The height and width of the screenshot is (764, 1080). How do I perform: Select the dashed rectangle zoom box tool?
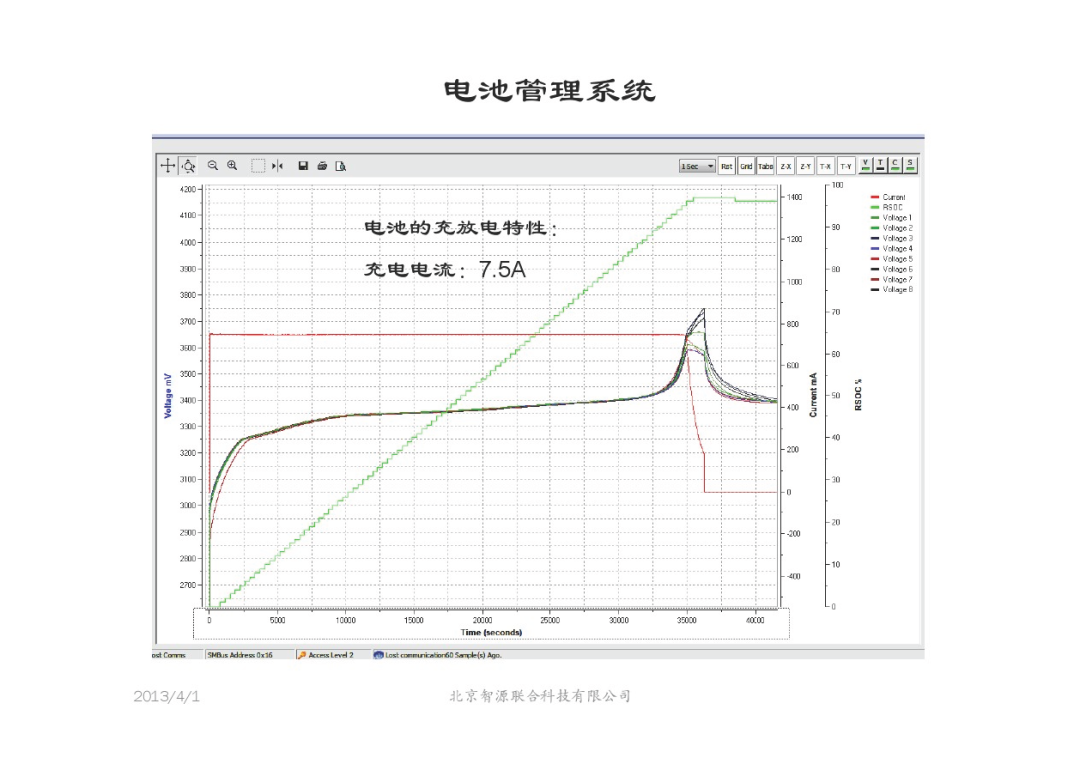coord(258,166)
